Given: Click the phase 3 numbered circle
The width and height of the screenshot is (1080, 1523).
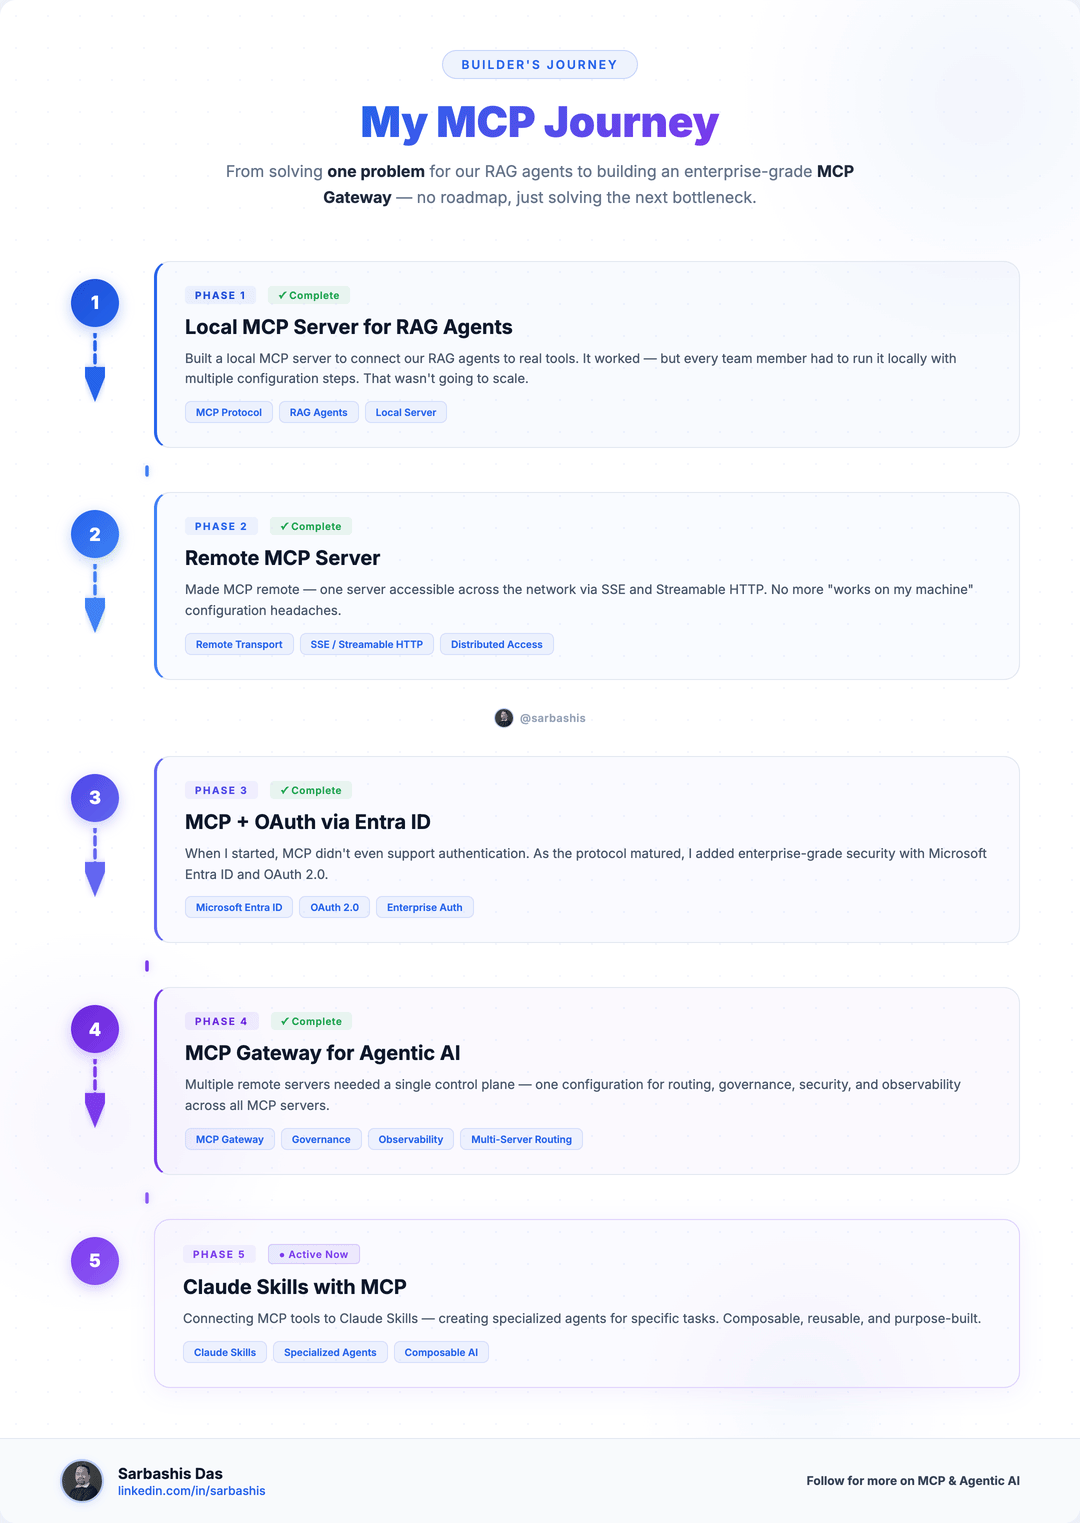Looking at the screenshot, I should (95, 798).
